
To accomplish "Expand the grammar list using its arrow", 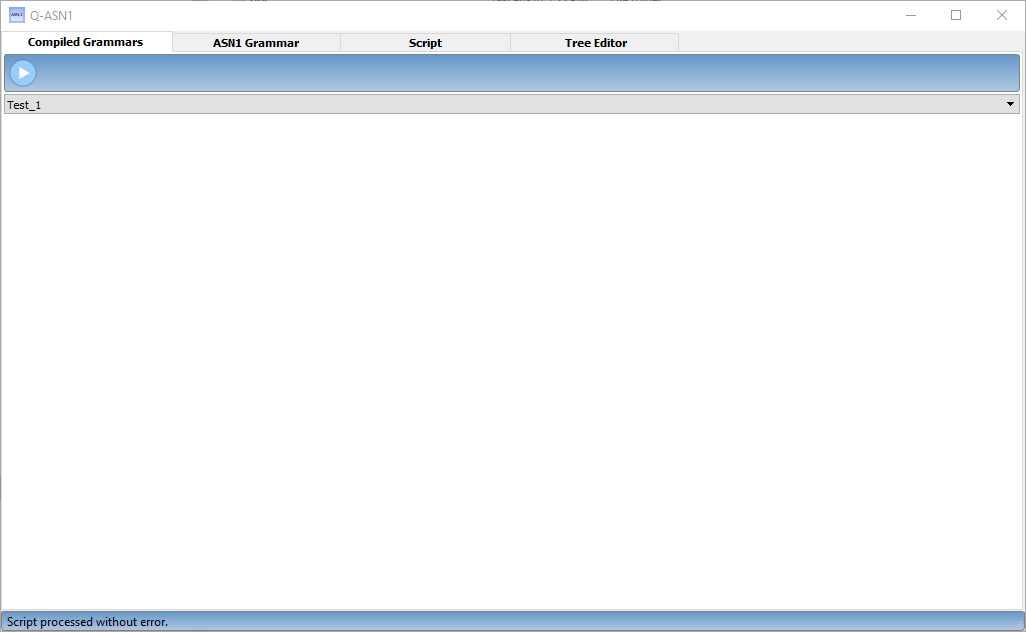I will click(x=1010, y=104).
